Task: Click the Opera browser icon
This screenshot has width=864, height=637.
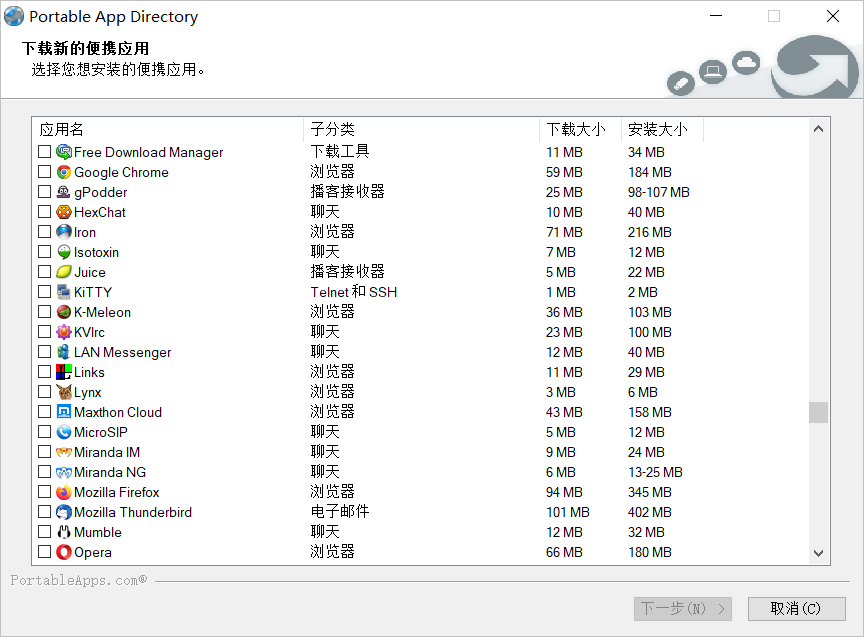Action: pyautogui.click(x=64, y=552)
